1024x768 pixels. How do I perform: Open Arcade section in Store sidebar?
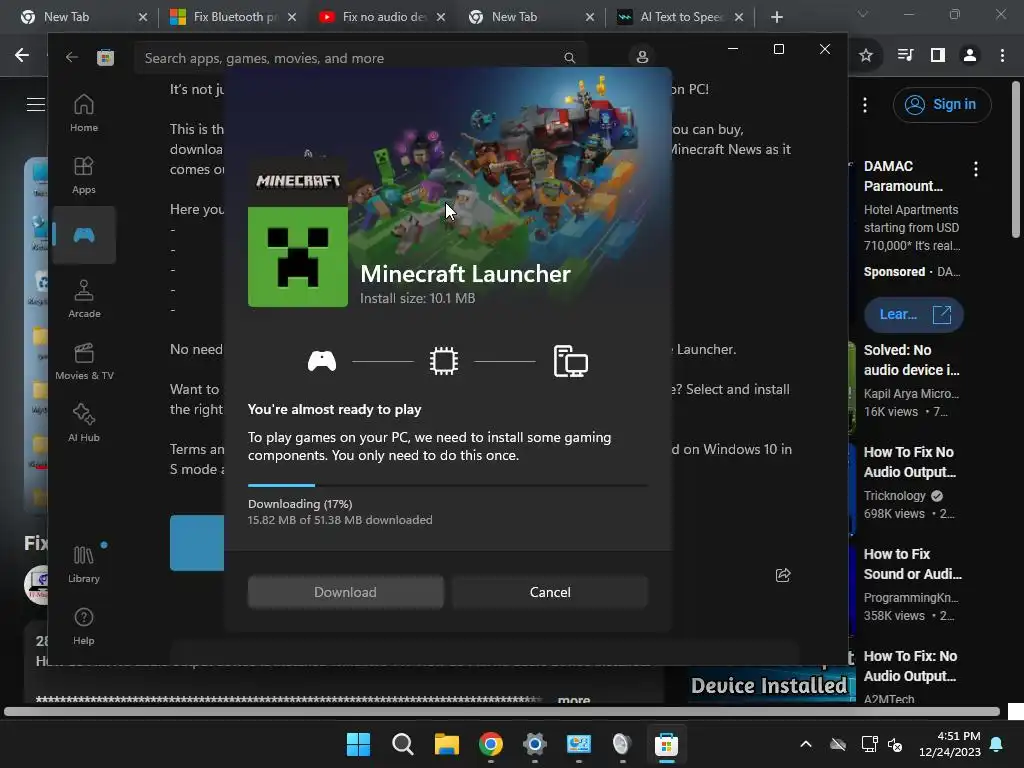[x=84, y=299]
